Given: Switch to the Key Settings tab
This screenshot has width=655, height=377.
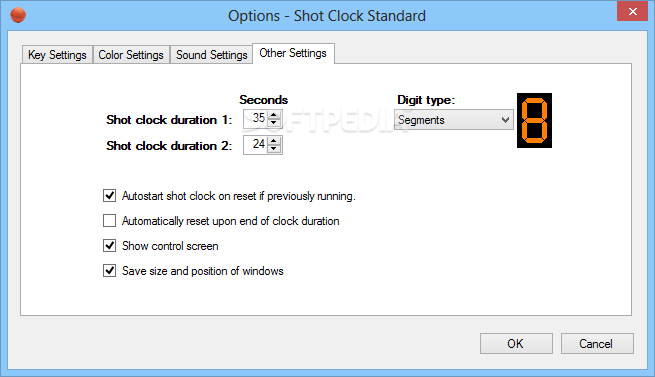Looking at the screenshot, I should [57, 55].
